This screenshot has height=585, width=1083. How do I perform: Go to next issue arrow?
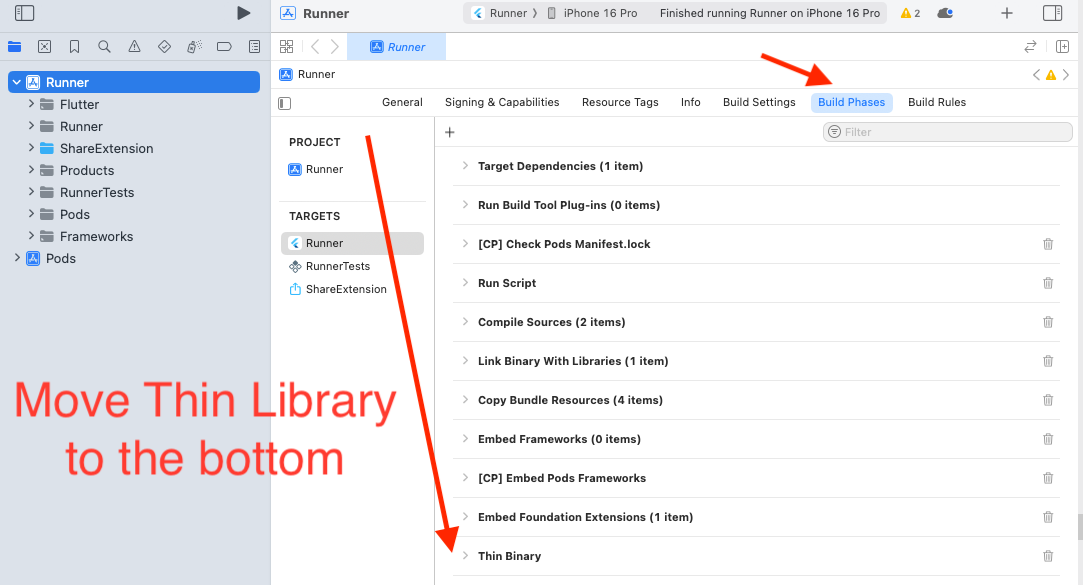[1066, 75]
